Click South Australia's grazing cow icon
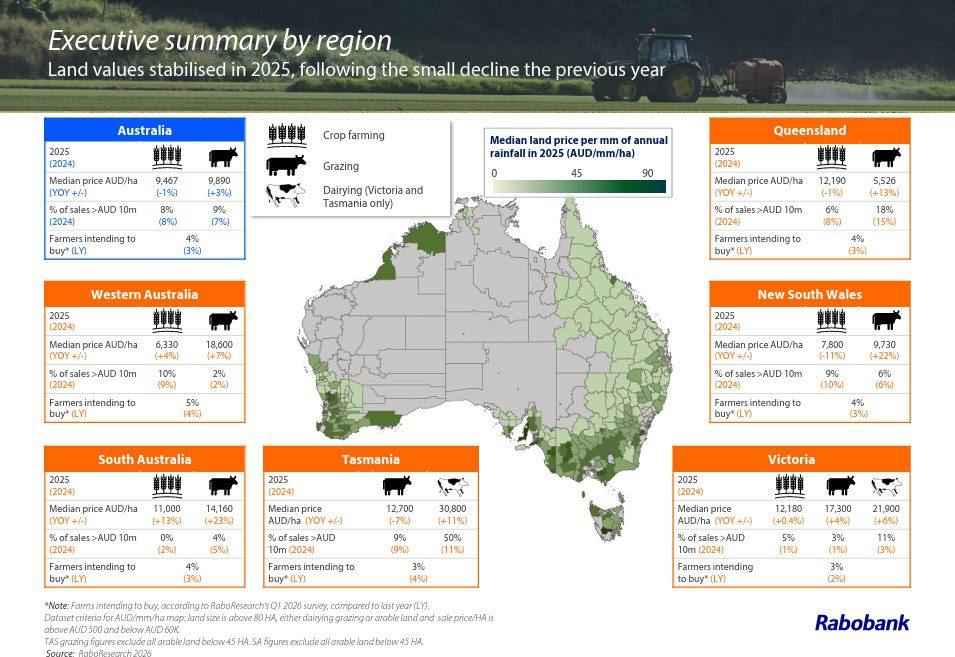This screenshot has width=955, height=657. pyautogui.click(x=223, y=486)
